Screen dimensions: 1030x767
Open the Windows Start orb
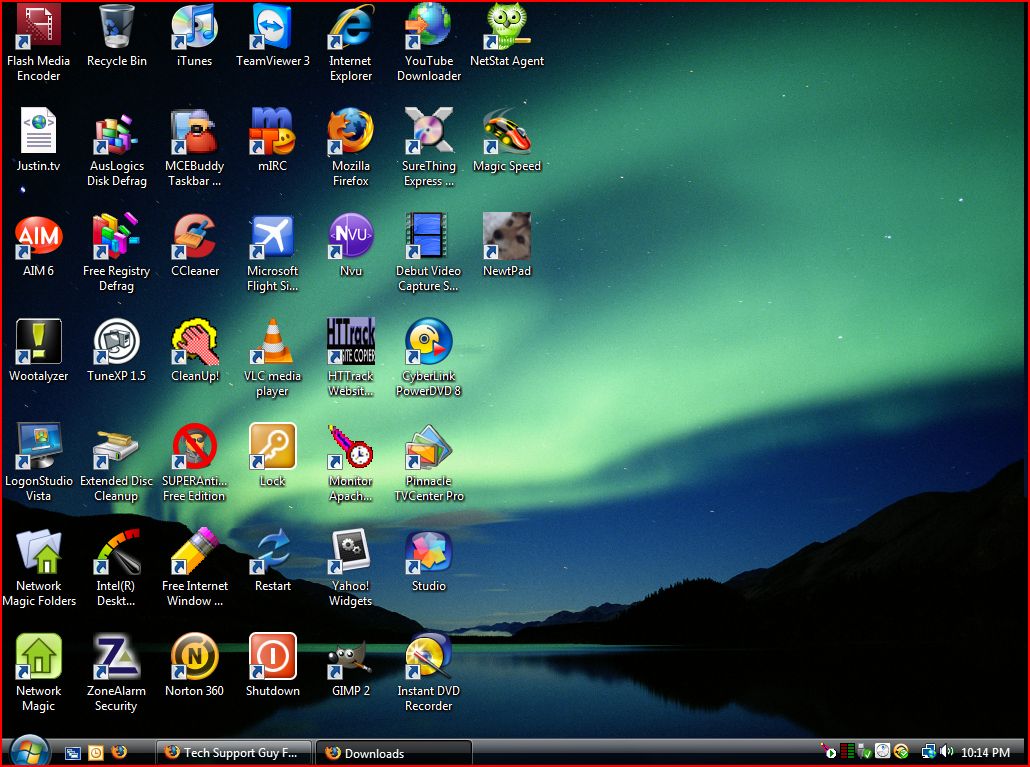tap(30, 751)
